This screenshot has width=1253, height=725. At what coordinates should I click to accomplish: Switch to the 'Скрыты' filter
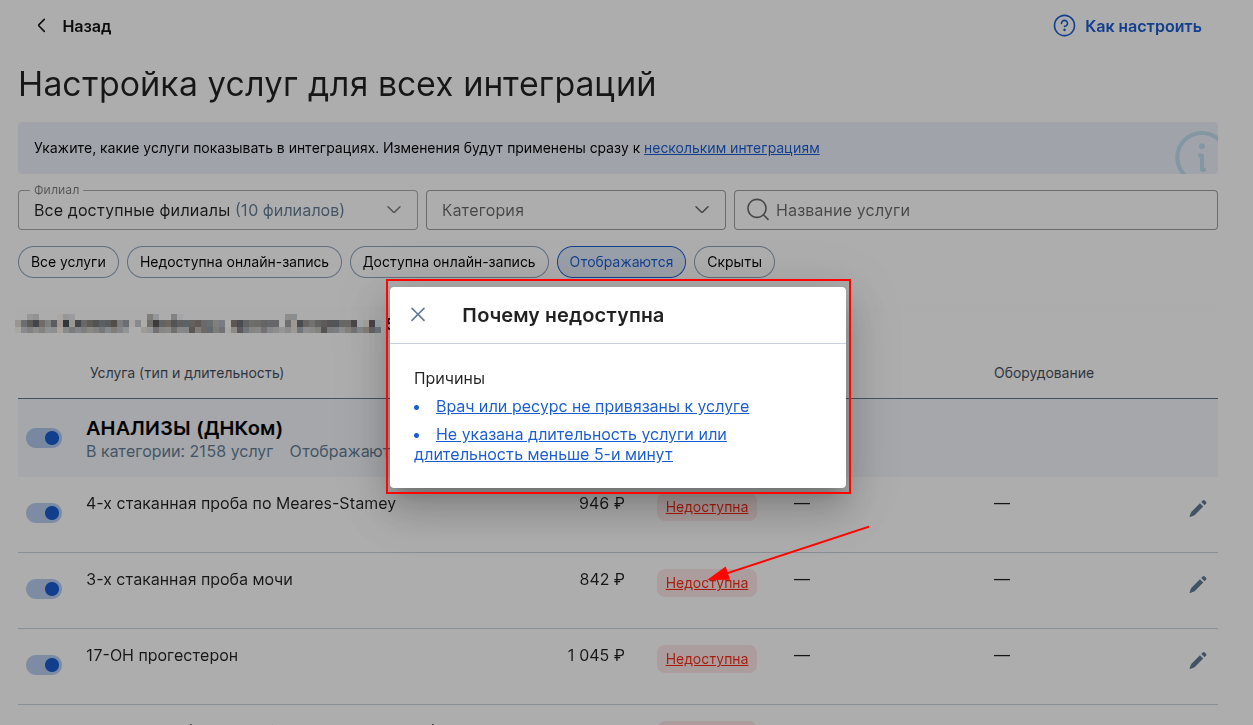pyautogui.click(x=734, y=262)
